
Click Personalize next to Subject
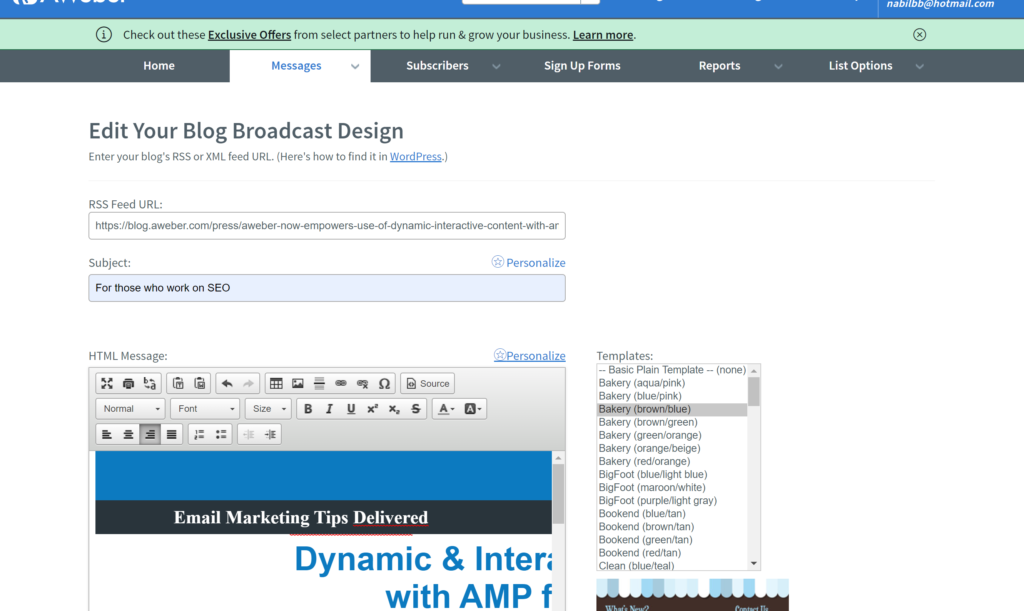(528, 262)
